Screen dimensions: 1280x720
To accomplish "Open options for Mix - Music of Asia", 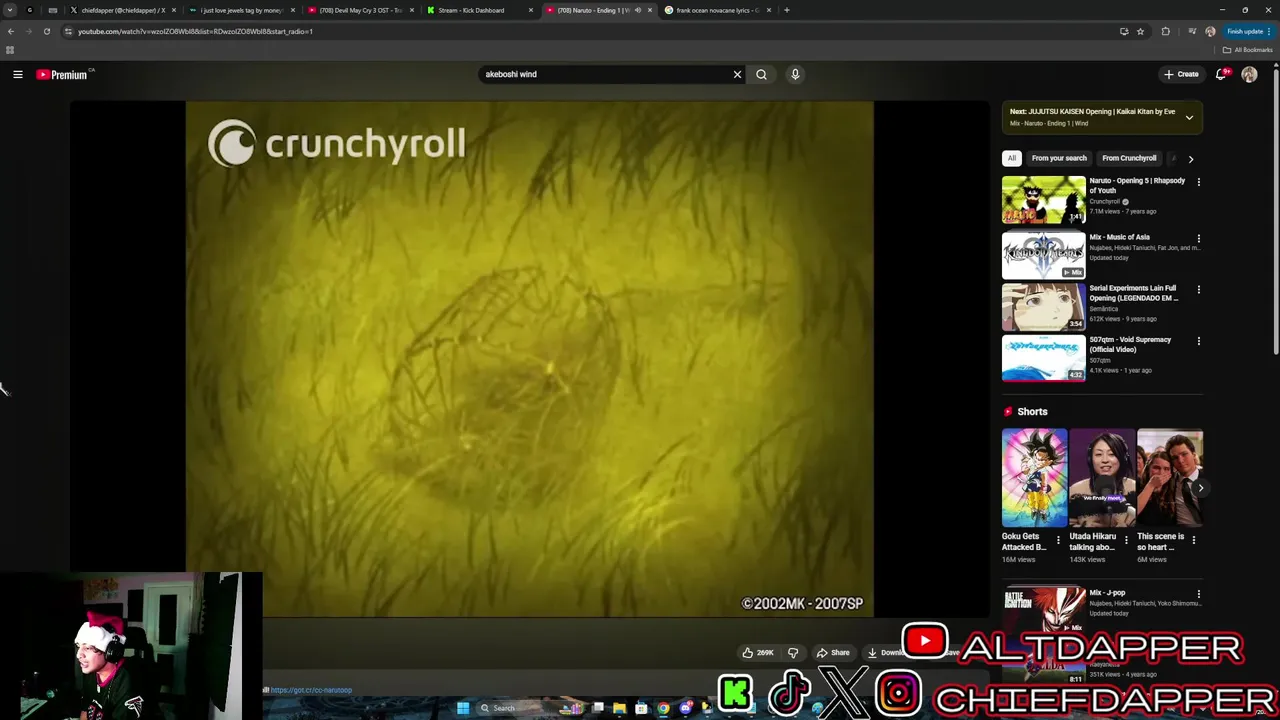I will click(x=1198, y=238).
